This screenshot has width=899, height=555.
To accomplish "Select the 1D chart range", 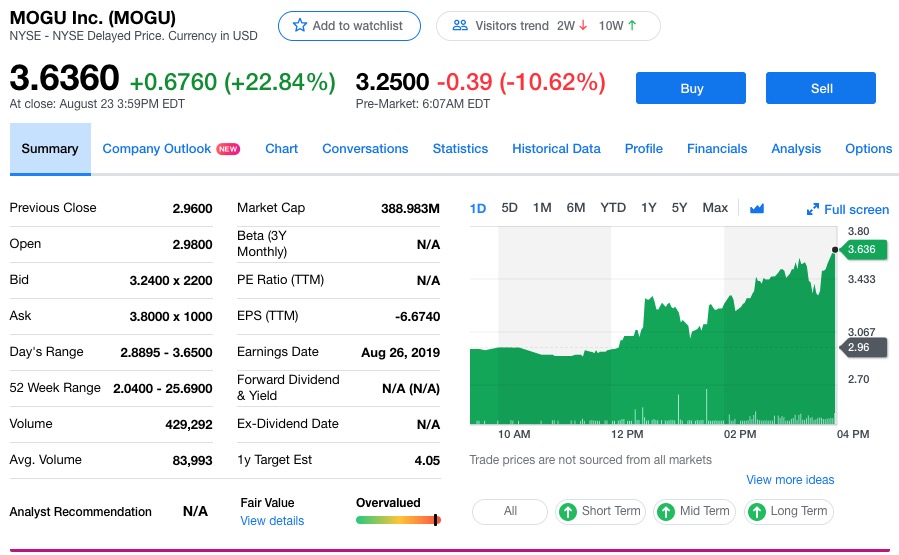I will tap(478, 208).
